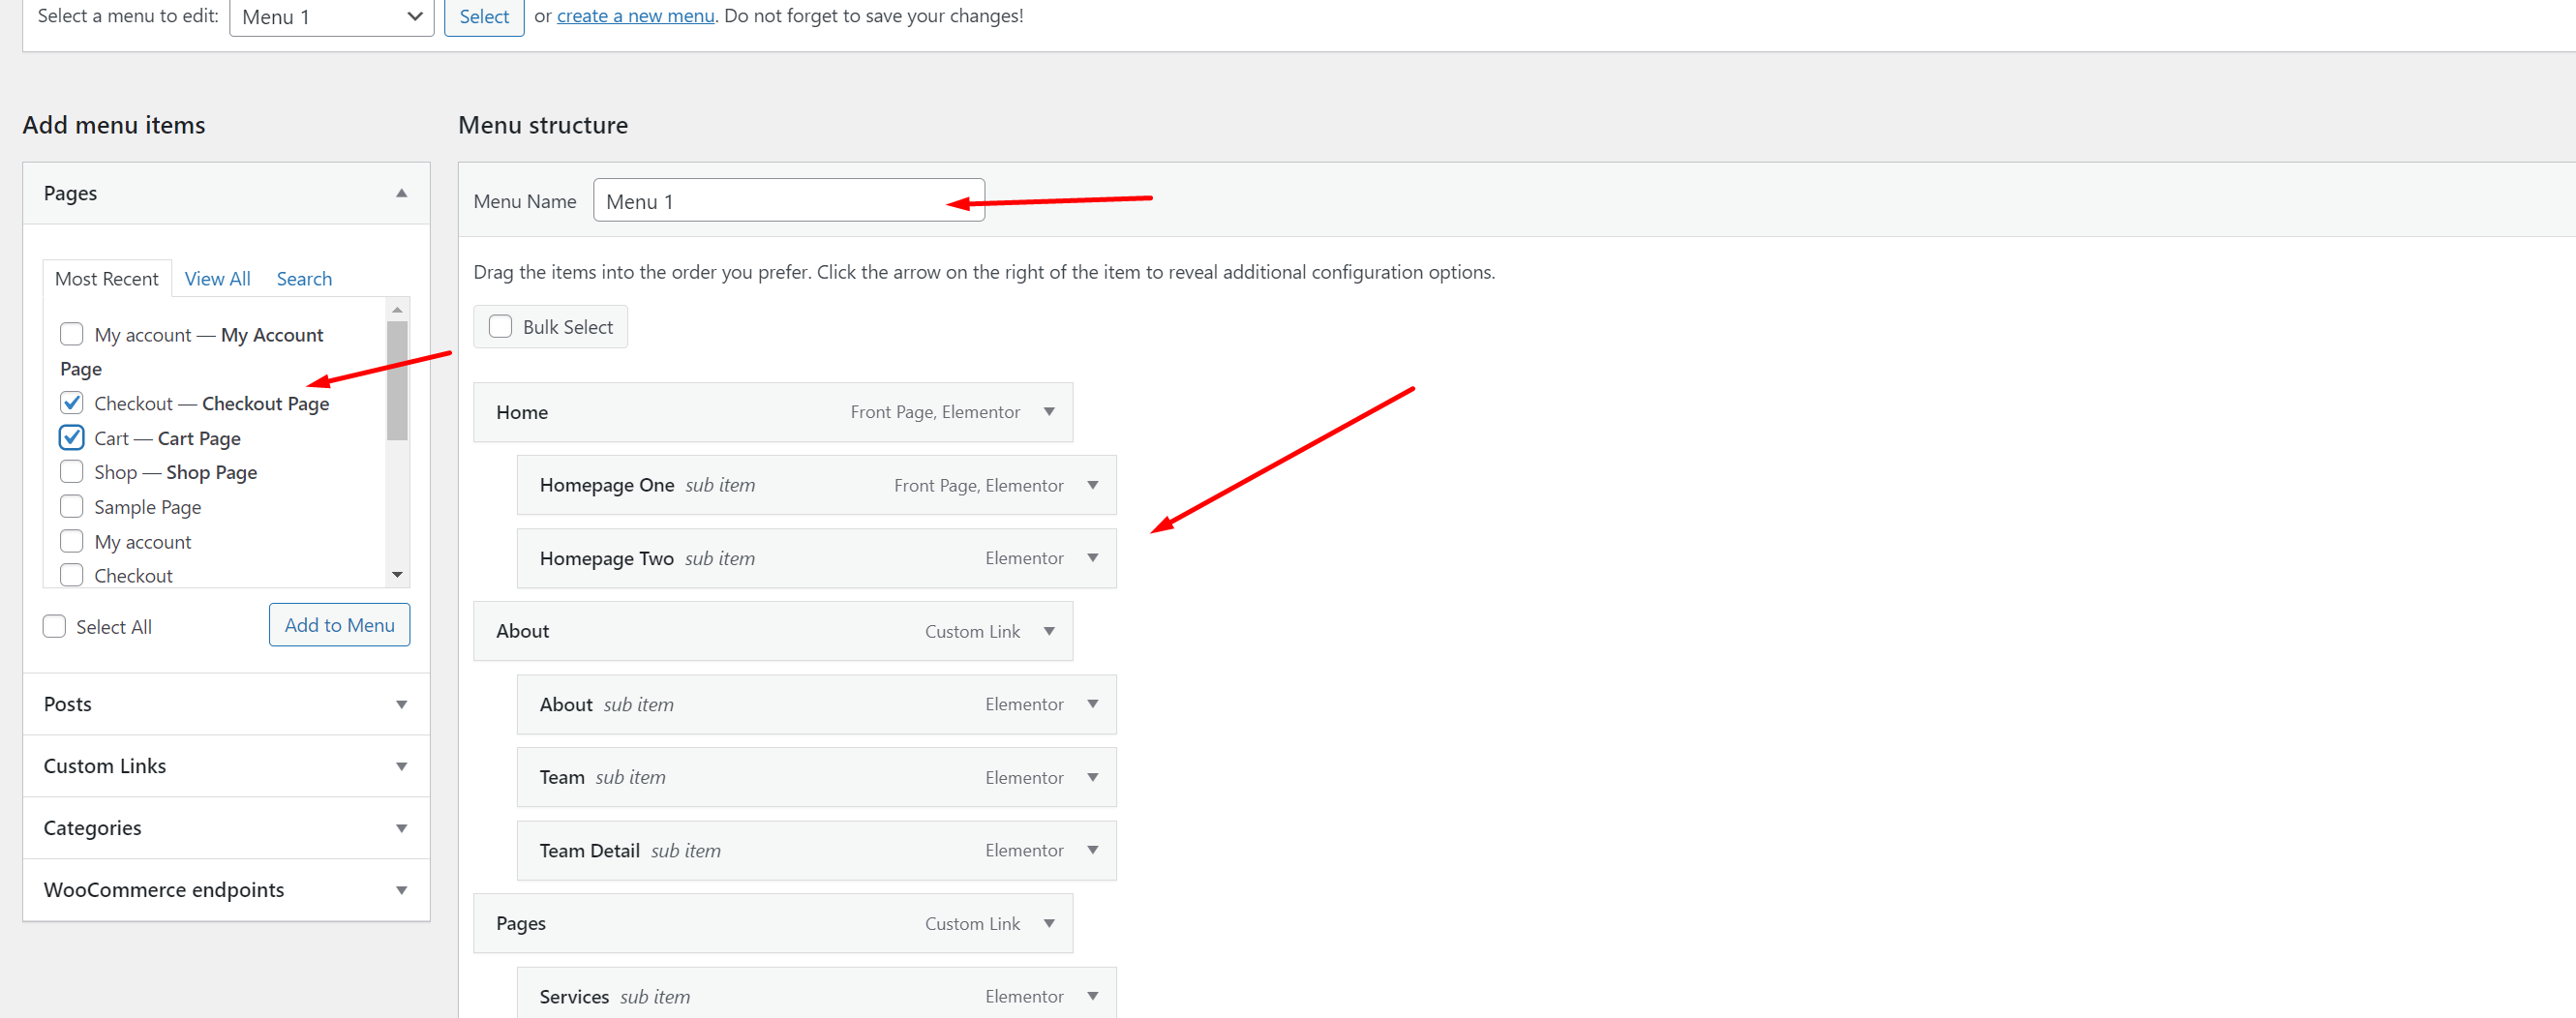This screenshot has height=1018, width=2576.
Task: Expand Team Detail item arrow
Action: pos(1092,850)
